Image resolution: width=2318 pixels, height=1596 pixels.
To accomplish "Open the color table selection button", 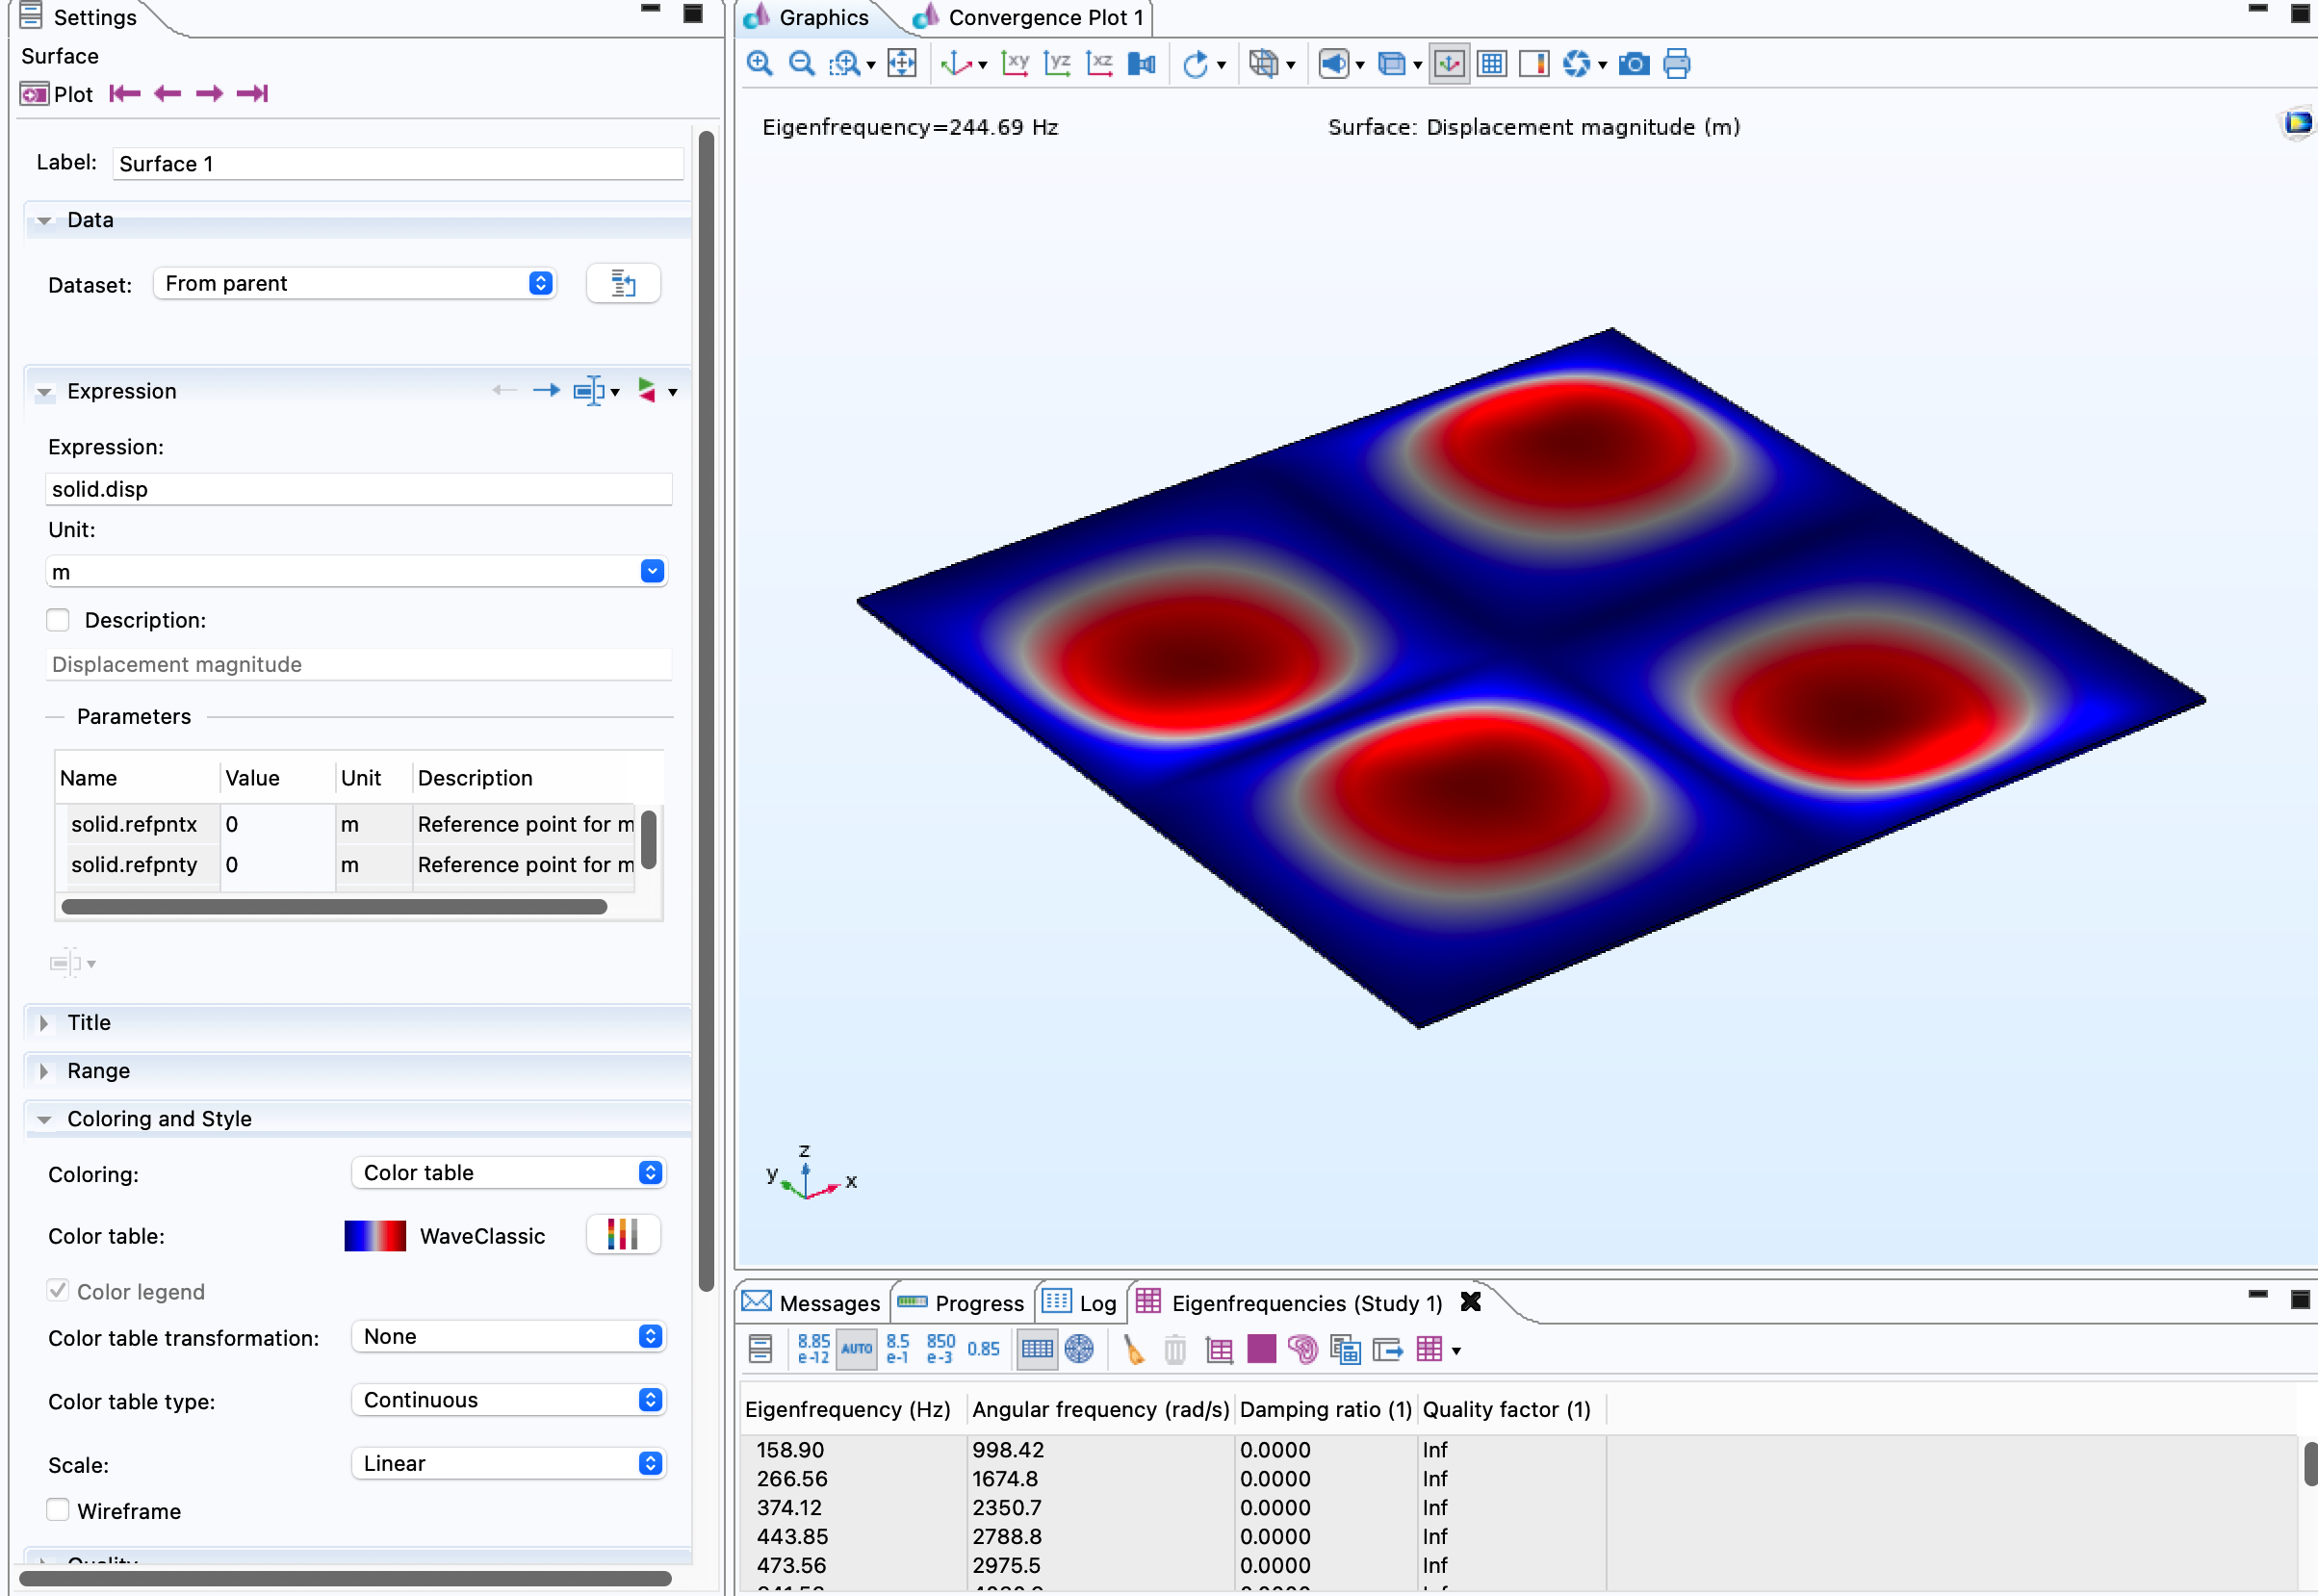I will [x=623, y=1234].
